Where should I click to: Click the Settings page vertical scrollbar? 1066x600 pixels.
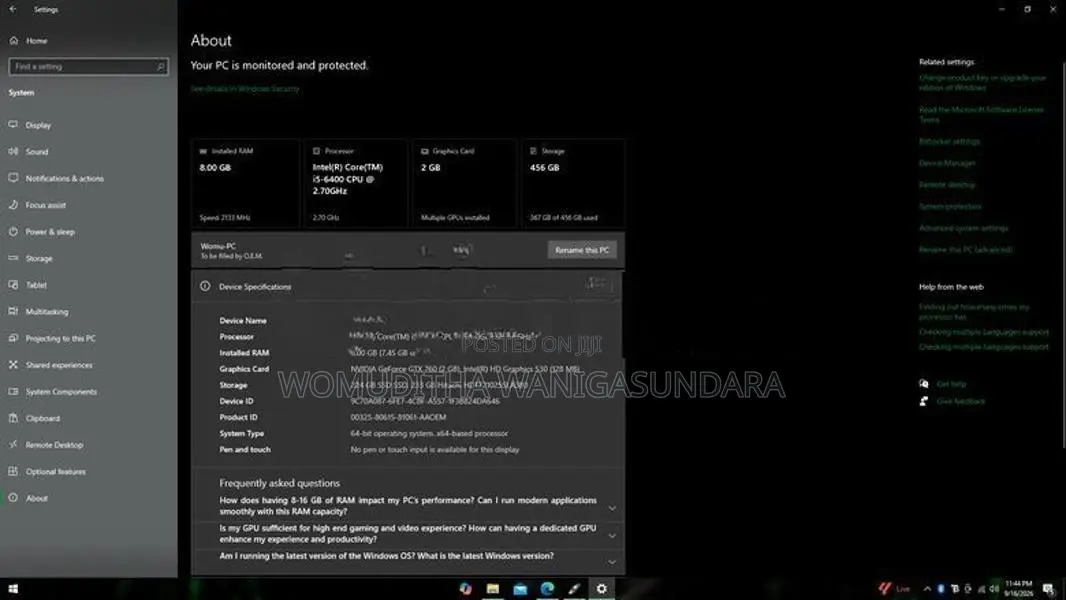pyautogui.click(x=1063, y=255)
